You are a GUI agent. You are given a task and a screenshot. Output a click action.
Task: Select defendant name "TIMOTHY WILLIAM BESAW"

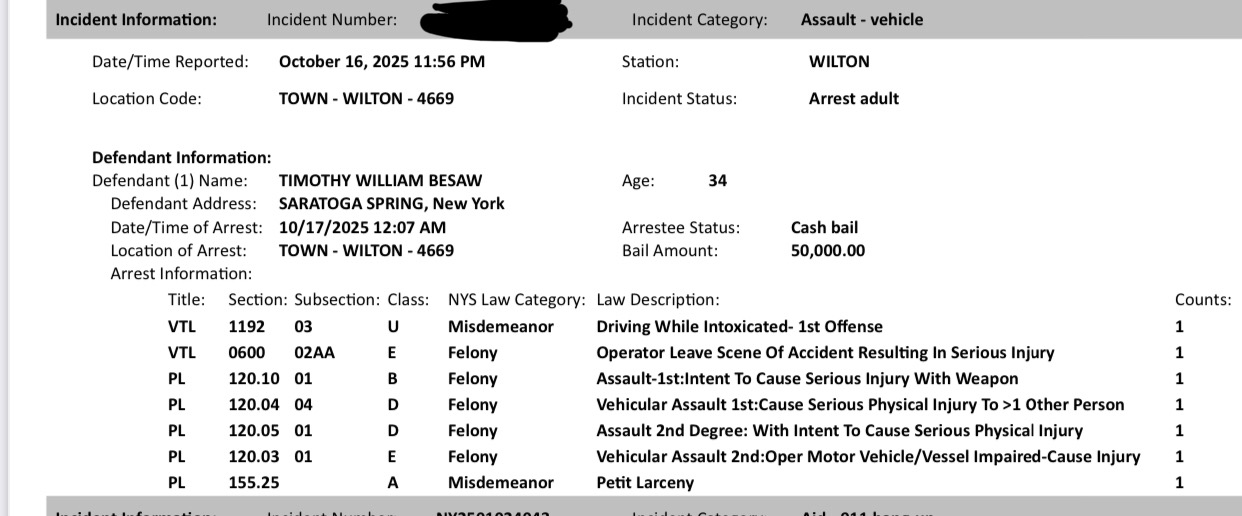click(380, 180)
